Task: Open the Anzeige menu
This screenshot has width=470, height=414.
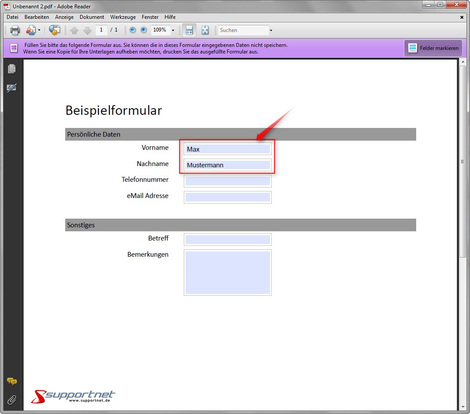Action: point(64,17)
